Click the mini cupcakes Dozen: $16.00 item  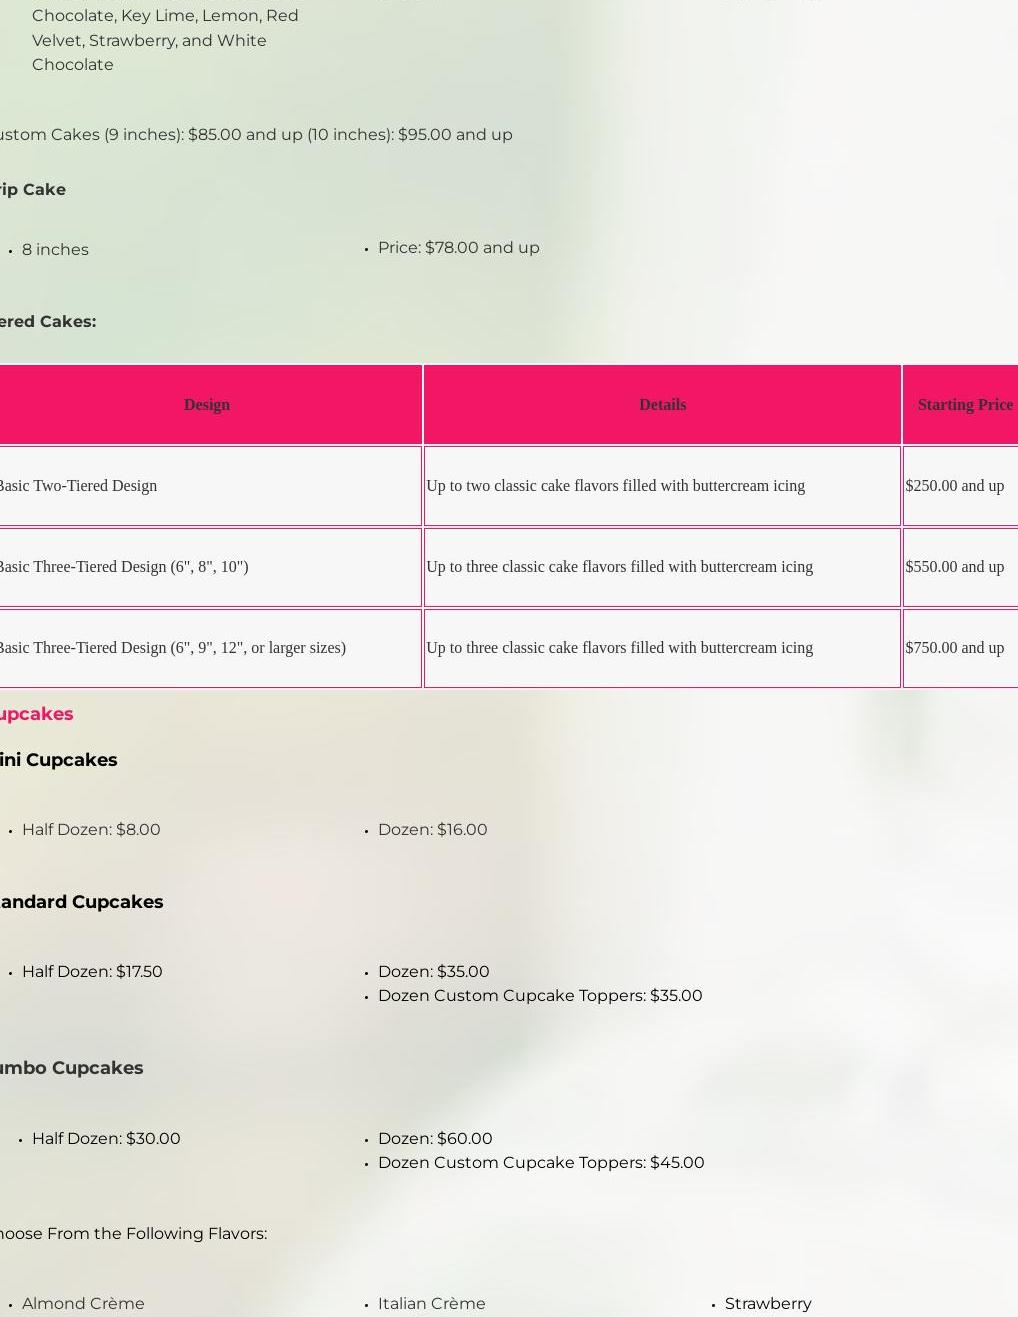coord(432,830)
